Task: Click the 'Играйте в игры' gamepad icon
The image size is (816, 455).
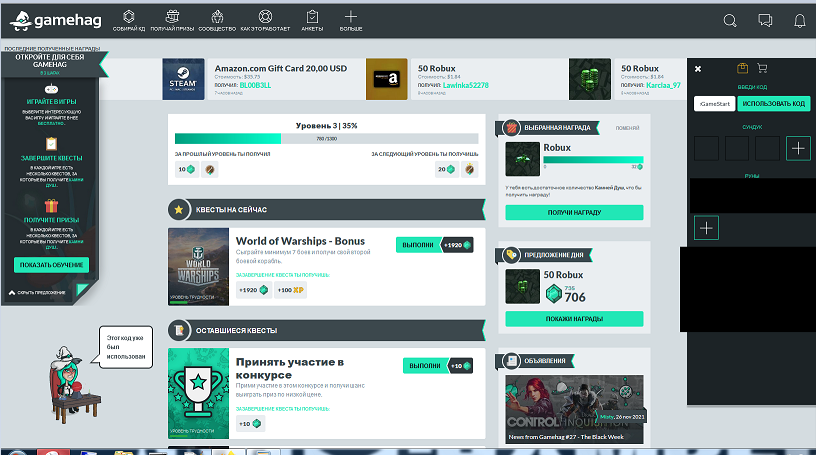Action: click(51, 89)
